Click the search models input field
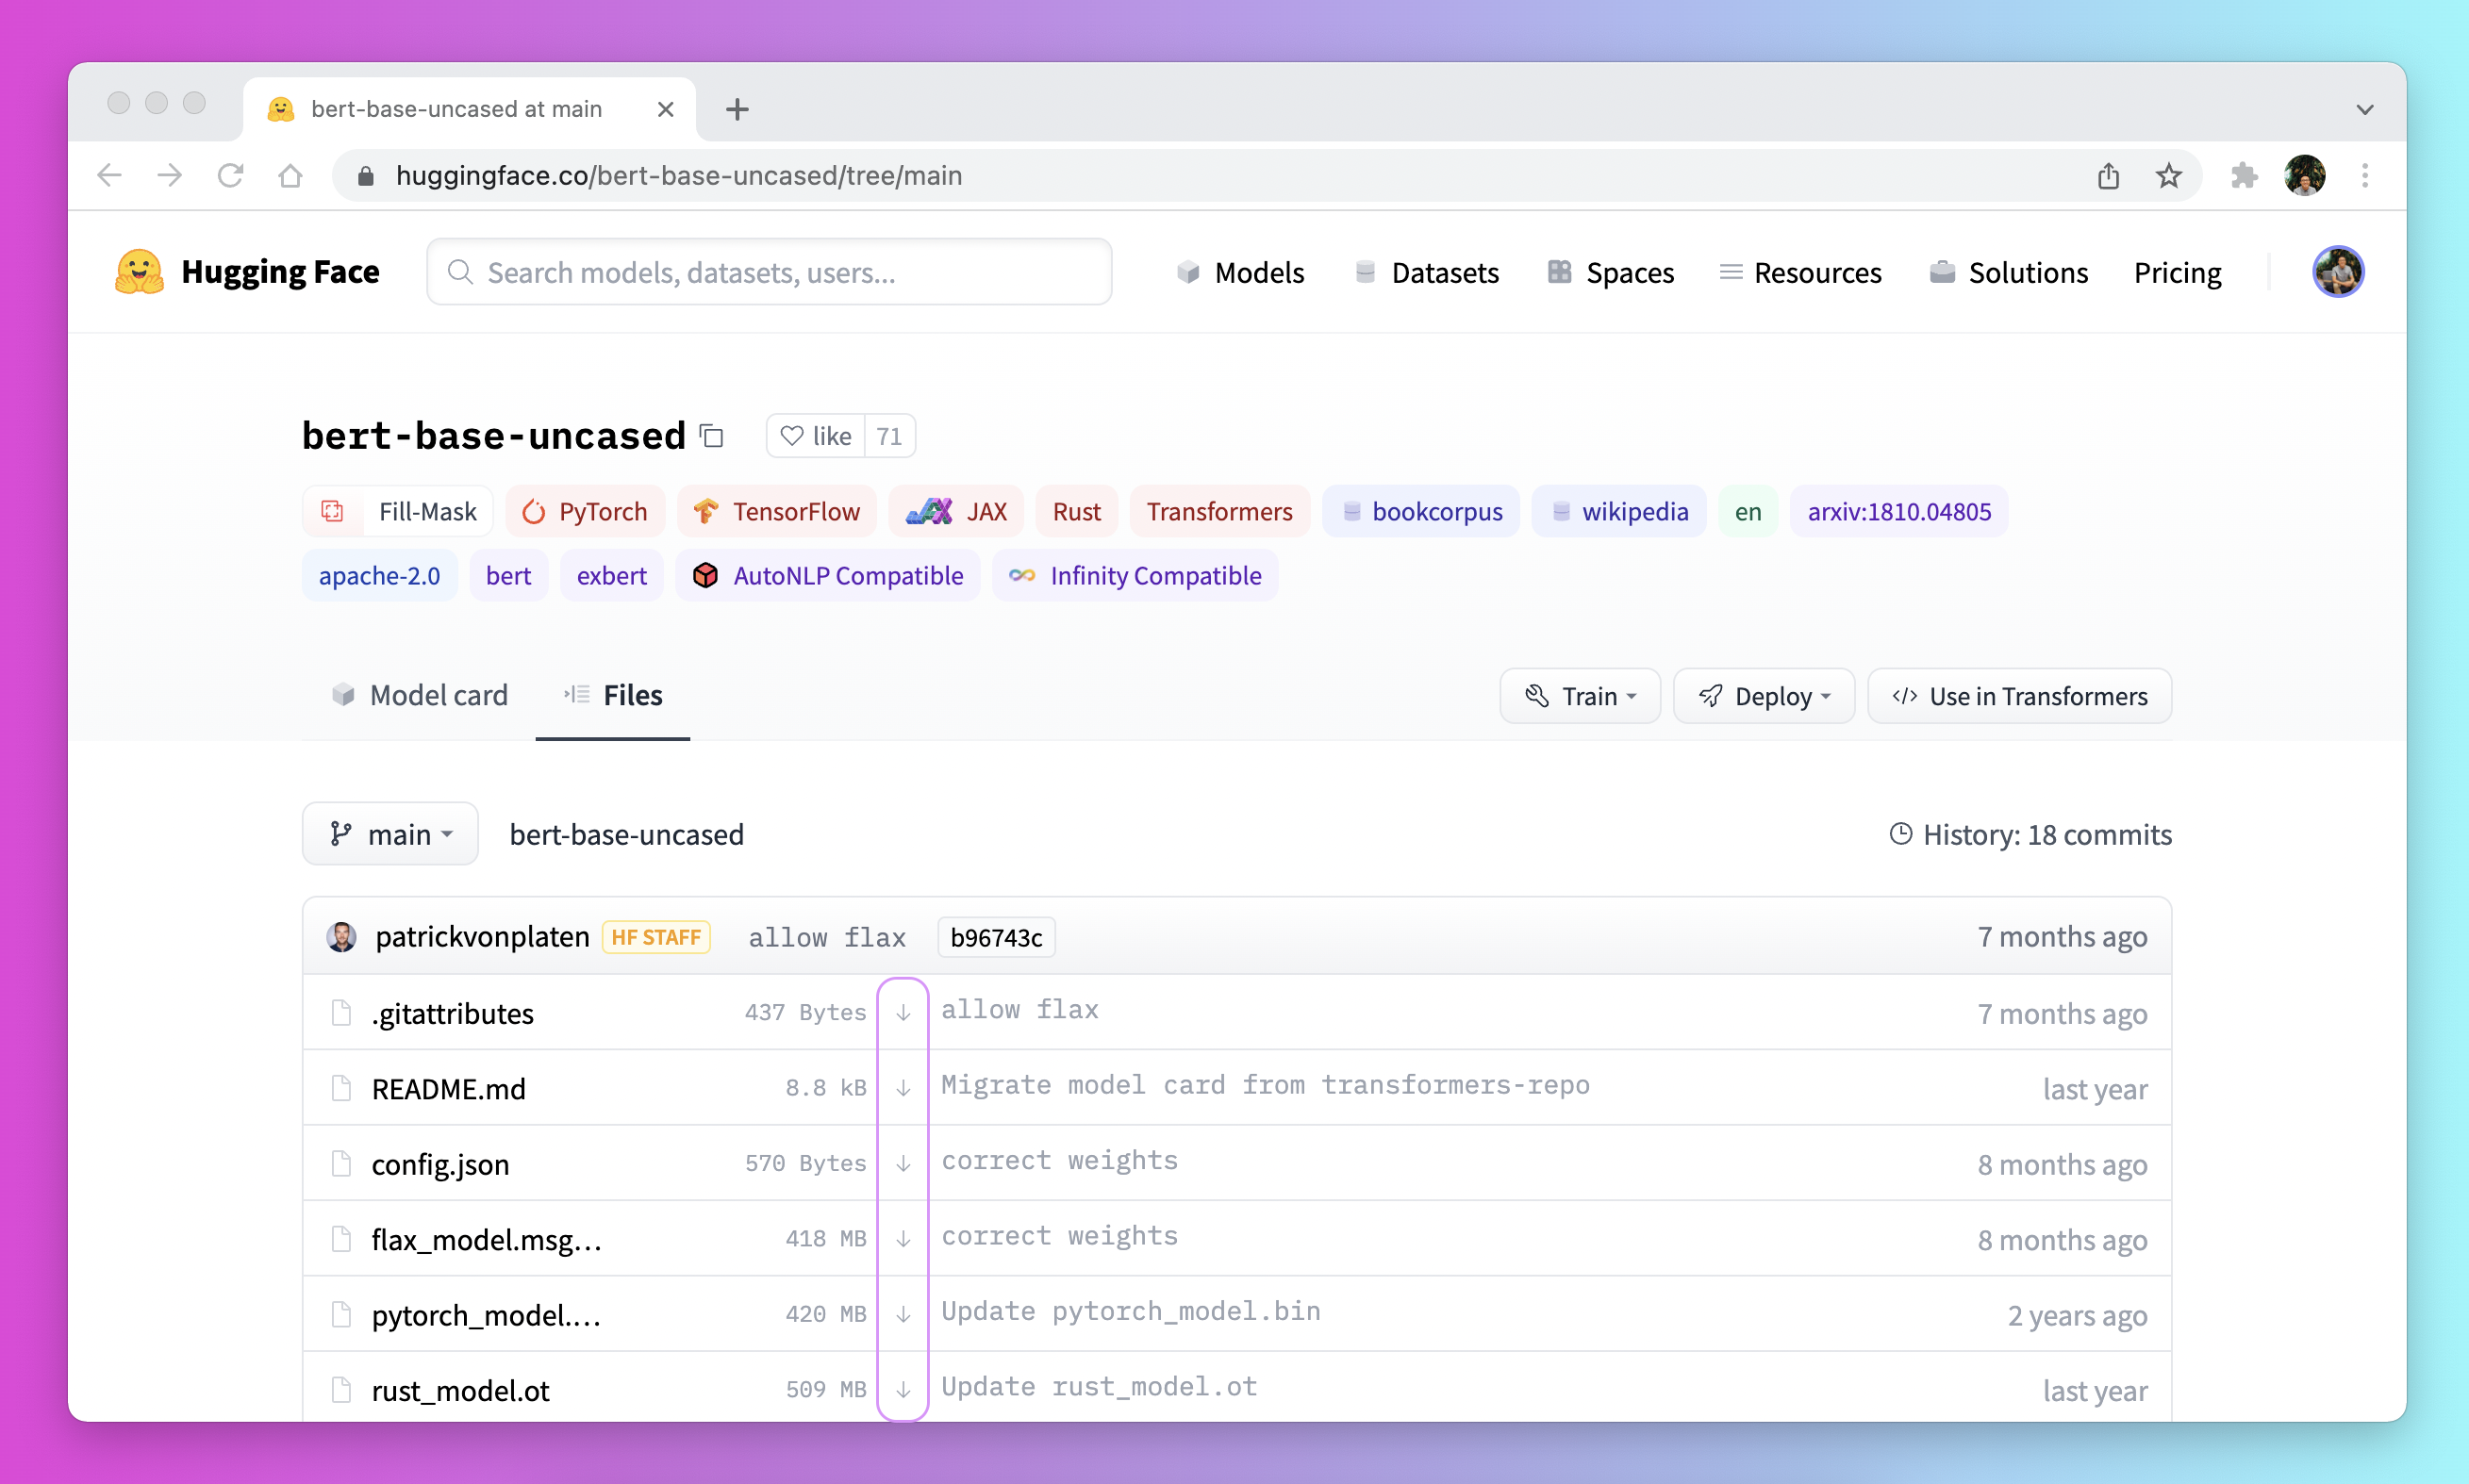The height and width of the screenshot is (1484, 2469). pos(771,273)
